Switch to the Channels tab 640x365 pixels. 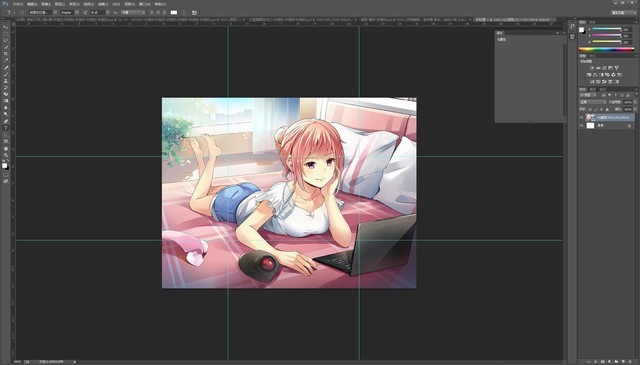pos(593,89)
